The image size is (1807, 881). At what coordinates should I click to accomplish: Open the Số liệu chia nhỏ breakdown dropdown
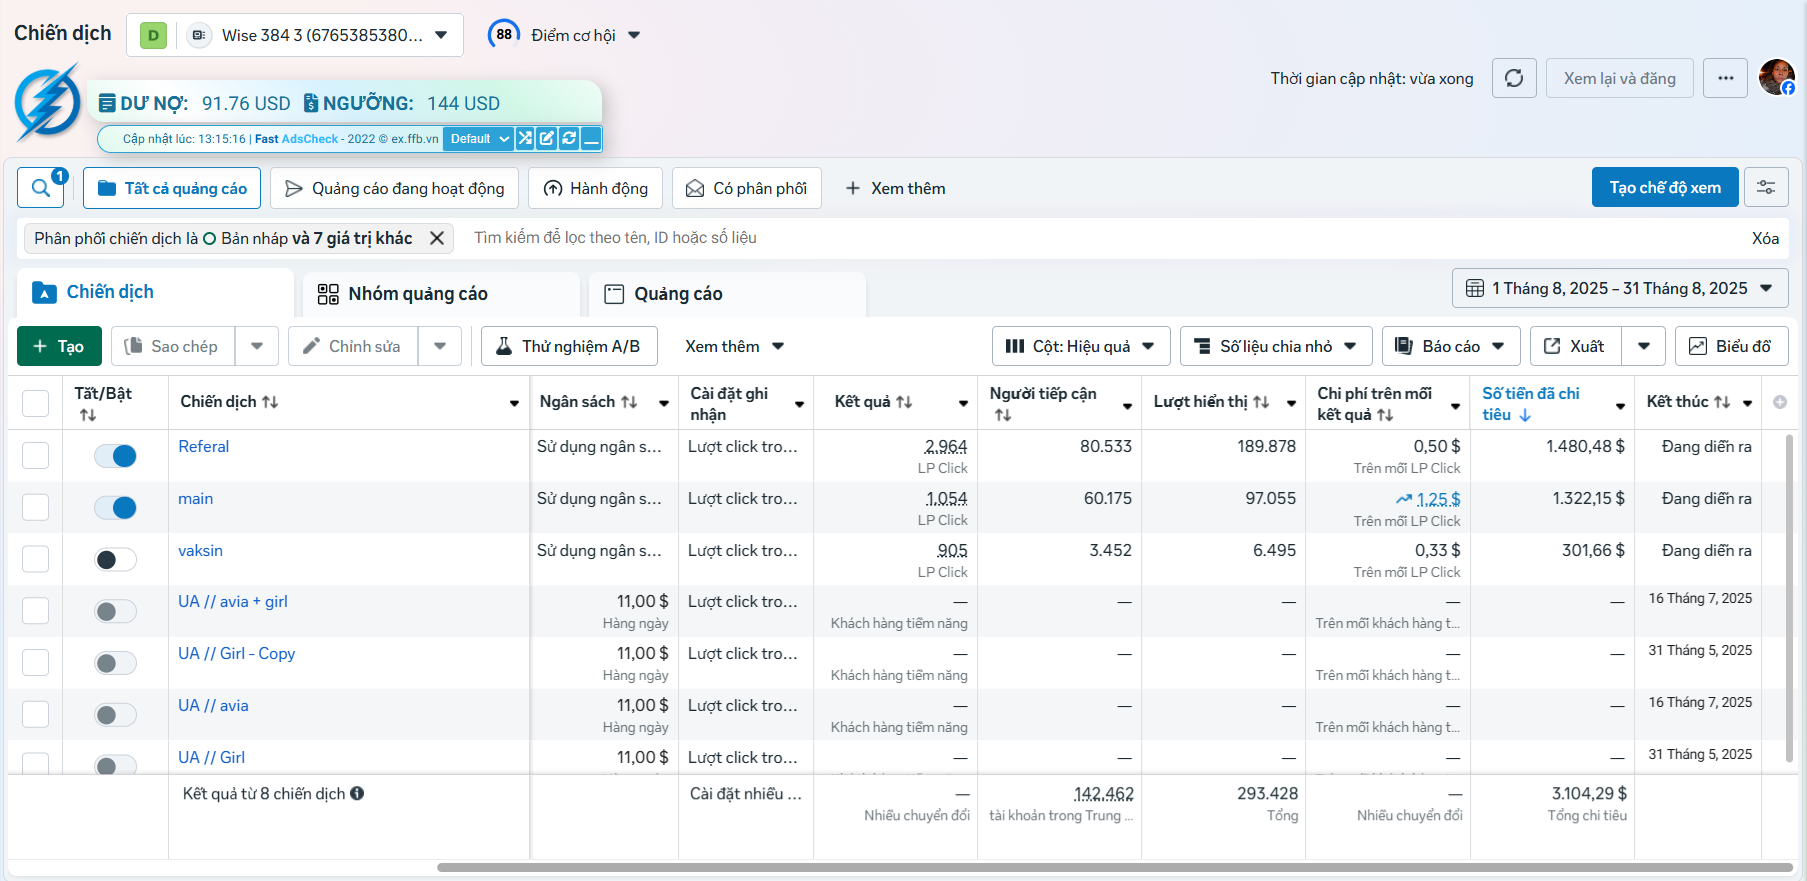coord(1276,346)
